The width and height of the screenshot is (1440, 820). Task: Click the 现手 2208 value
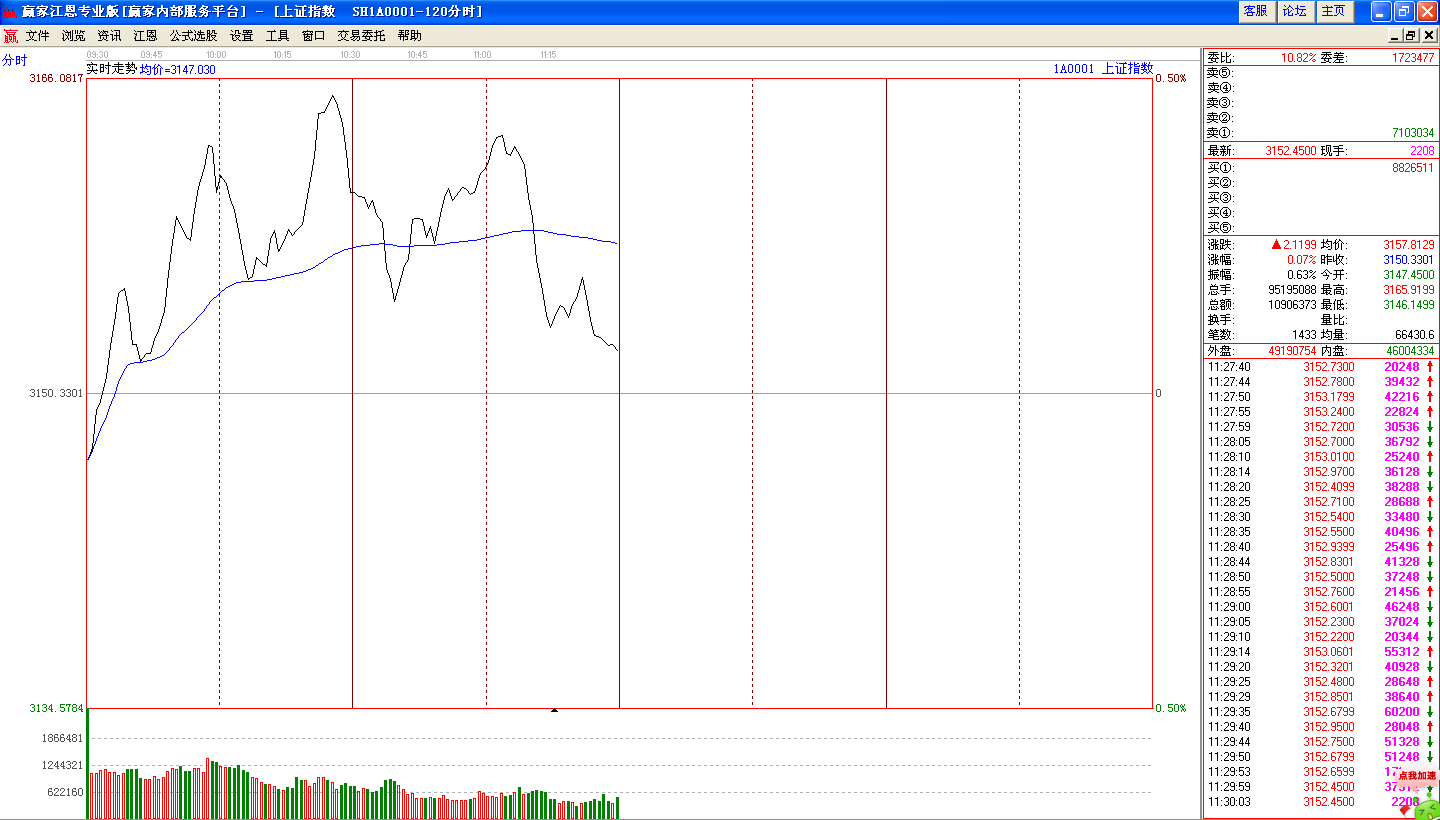tap(1422, 151)
